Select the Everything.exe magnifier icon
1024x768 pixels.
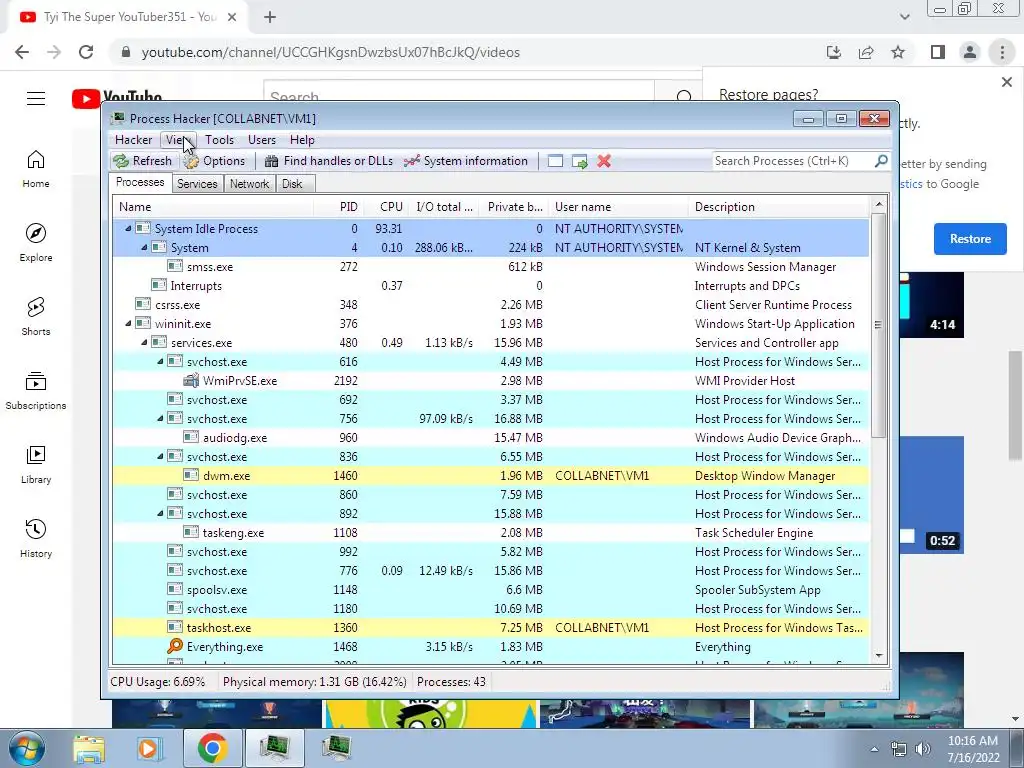(x=175, y=647)
